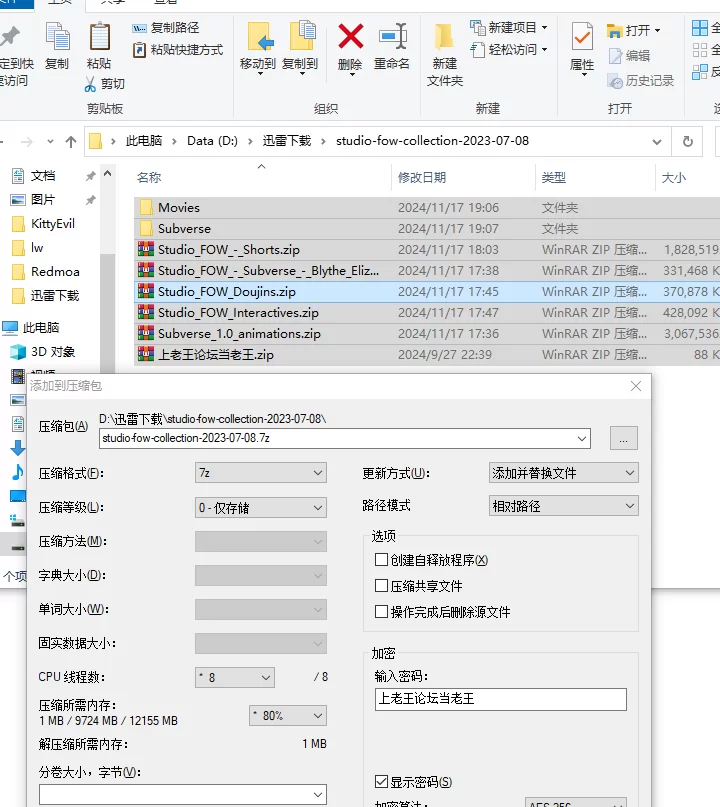Uncheck 显示密码 checkbox
Image resolution: width=720 pixels, height=807 pixels.
(x=381, y=782)
